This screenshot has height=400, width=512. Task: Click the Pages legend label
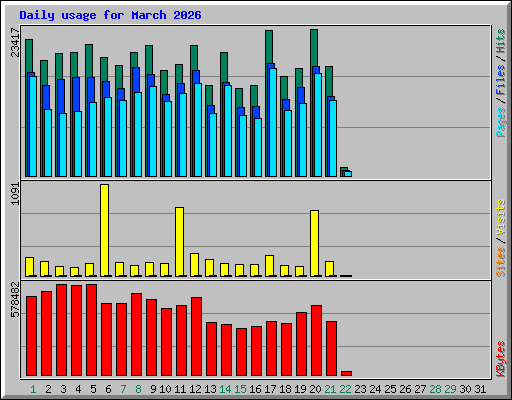(501, 122)
